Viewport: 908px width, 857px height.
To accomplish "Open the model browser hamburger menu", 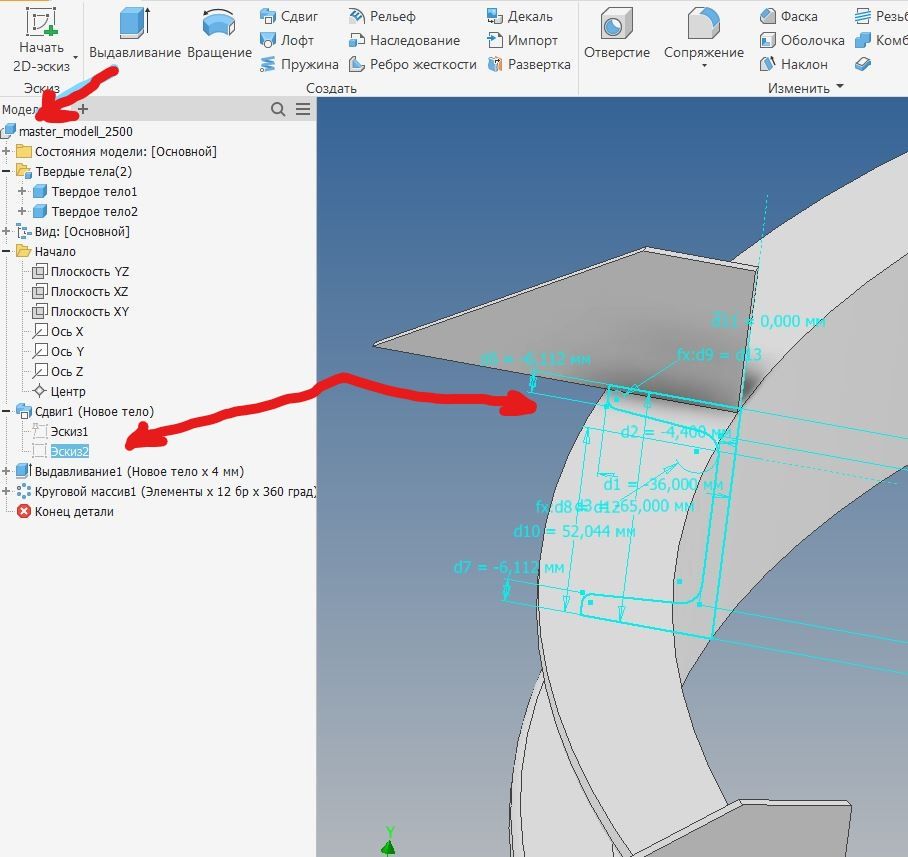I will click(303, 109).
